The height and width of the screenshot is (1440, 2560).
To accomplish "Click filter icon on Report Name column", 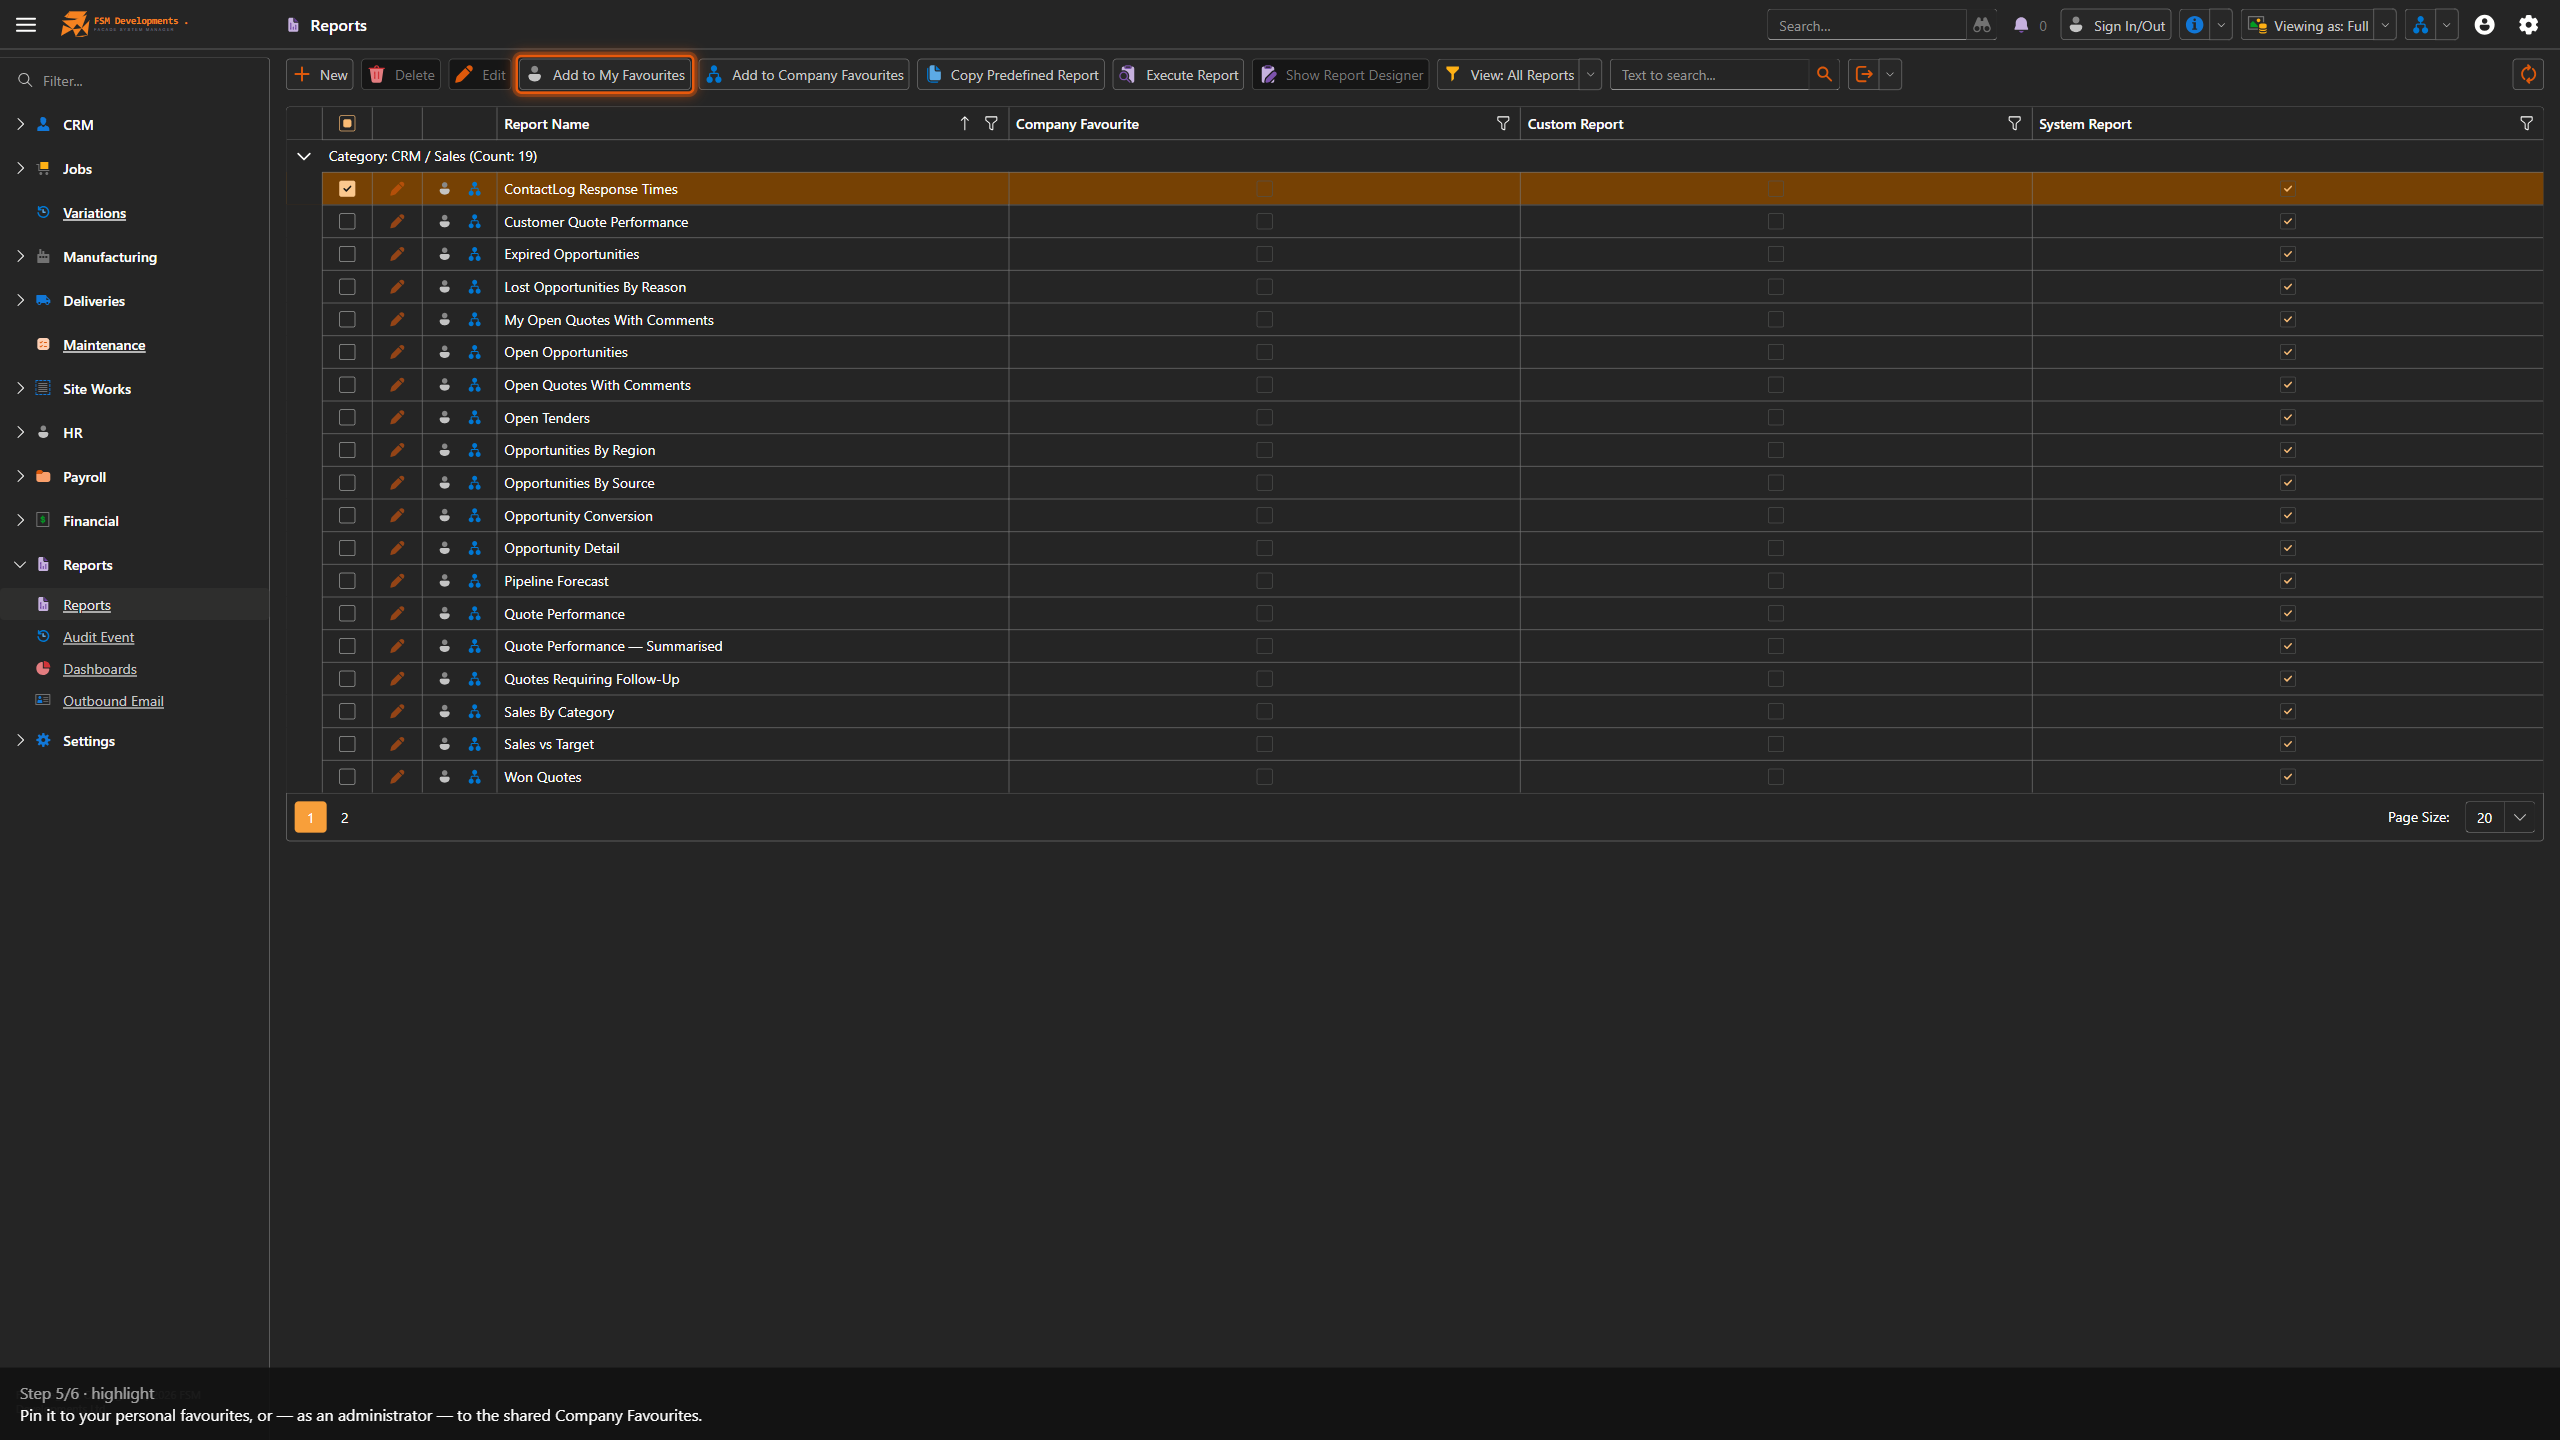I will tap(991, 123).
